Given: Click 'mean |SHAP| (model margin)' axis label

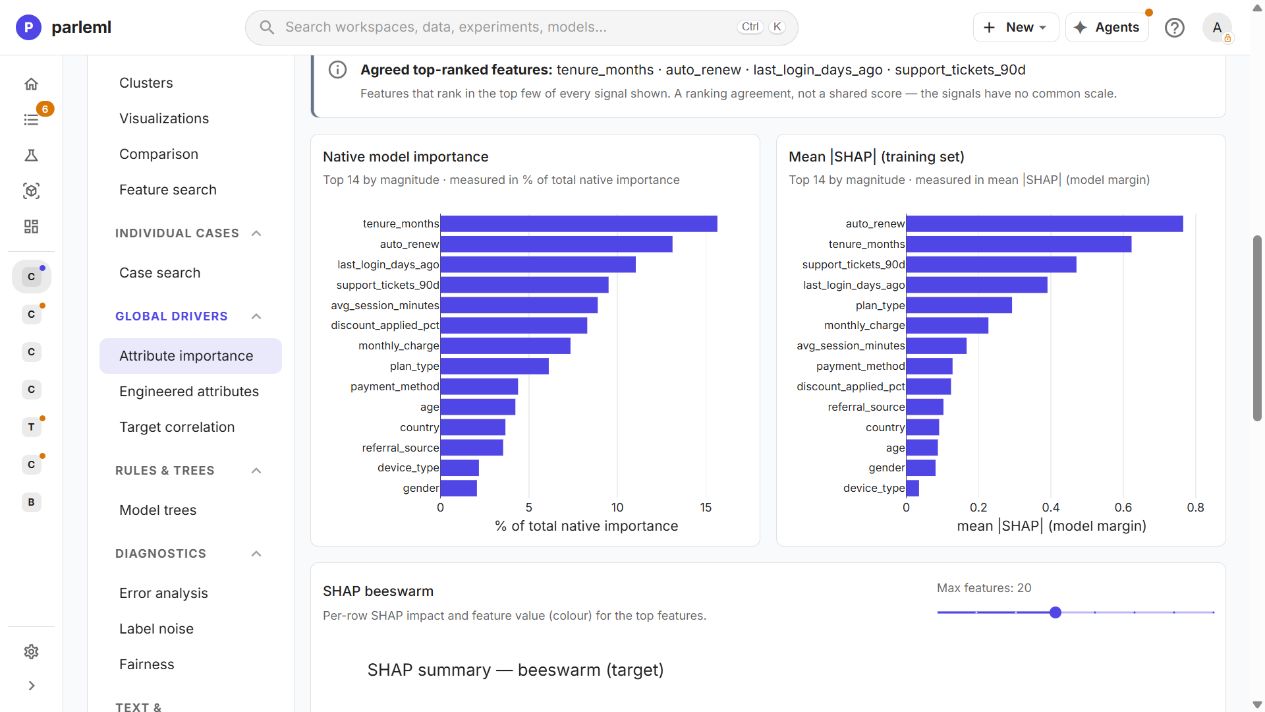Looking at the screenshot, I should 1052,526.
